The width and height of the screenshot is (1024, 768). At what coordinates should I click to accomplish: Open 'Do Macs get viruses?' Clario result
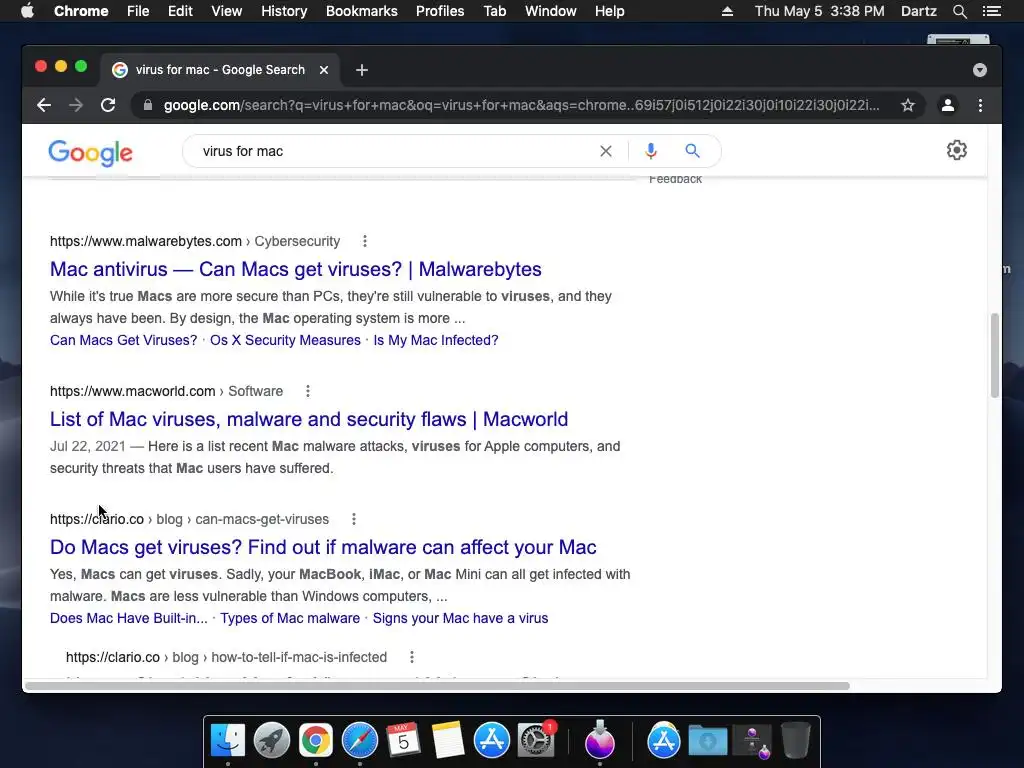point(323,547)
